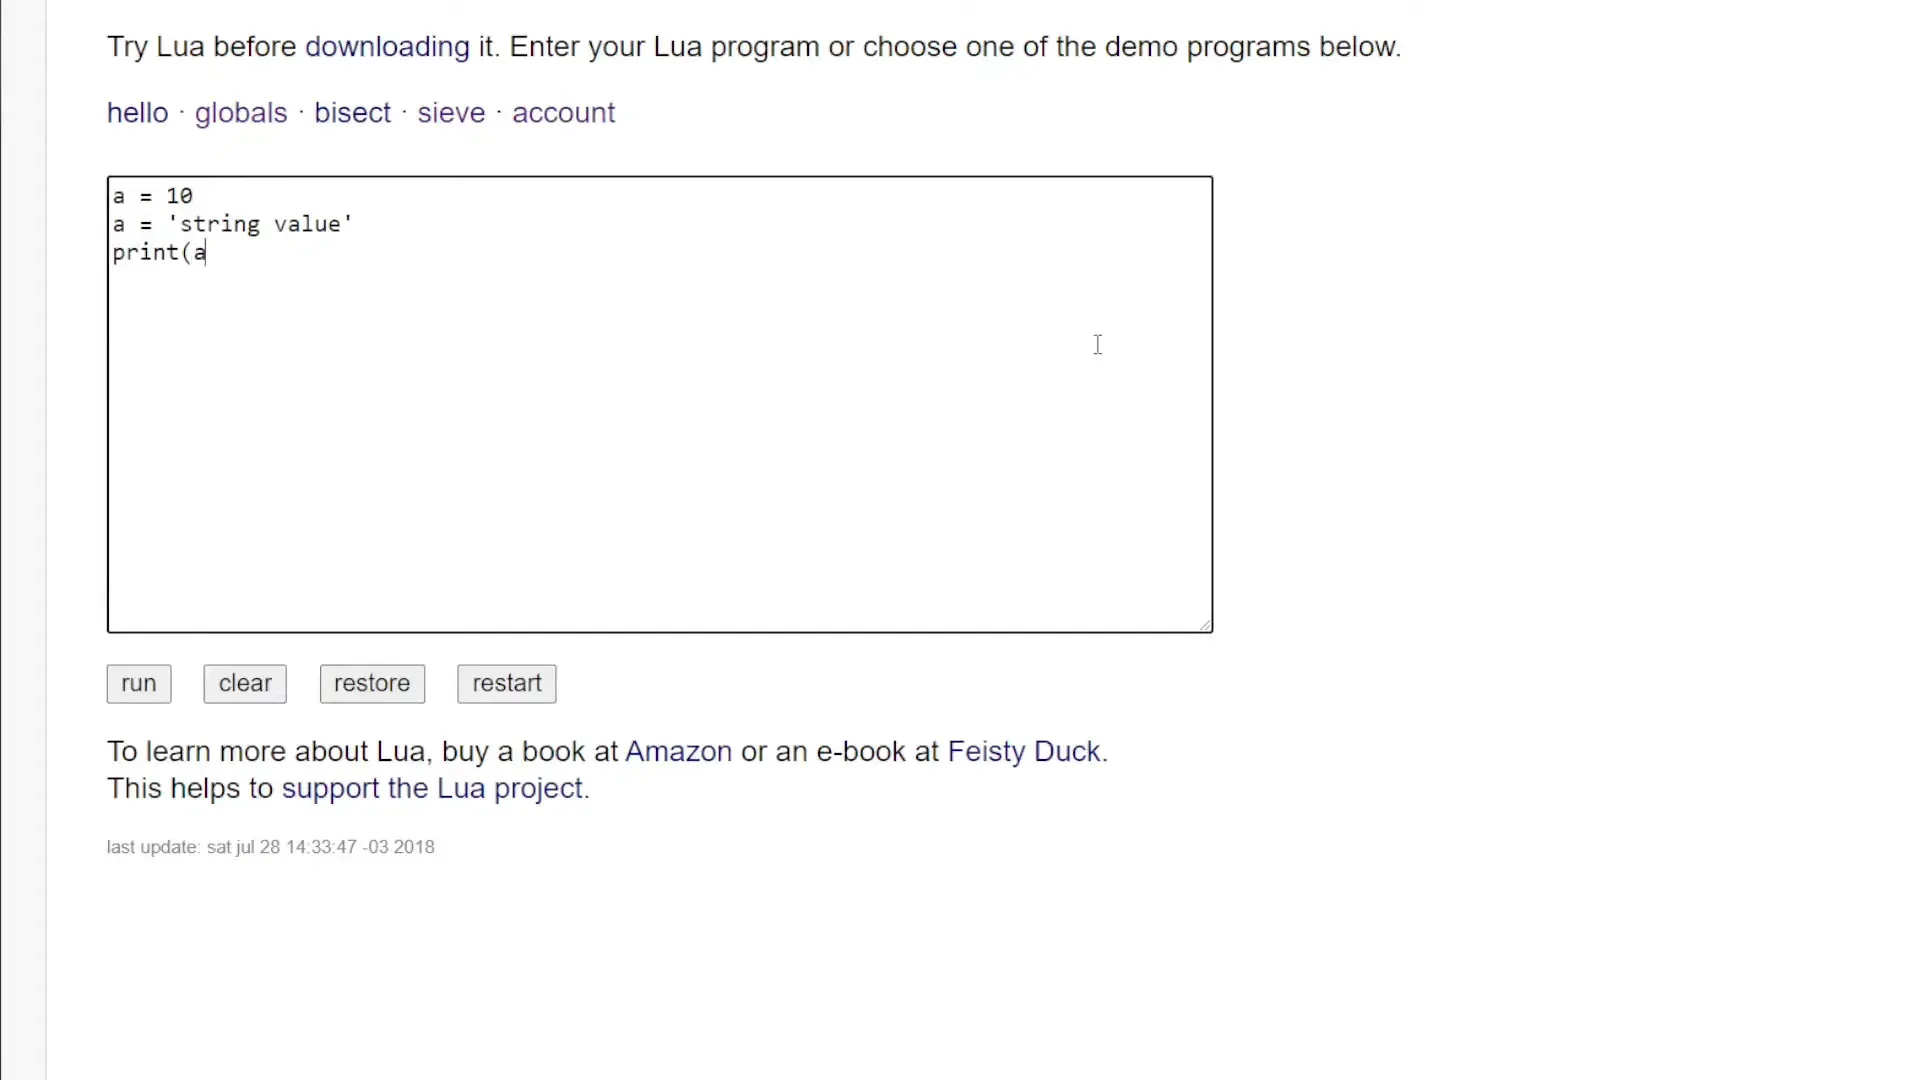Open the 'hello' demo program
The height and width of the screenshot is (1080, 1920).
[136, 112]
